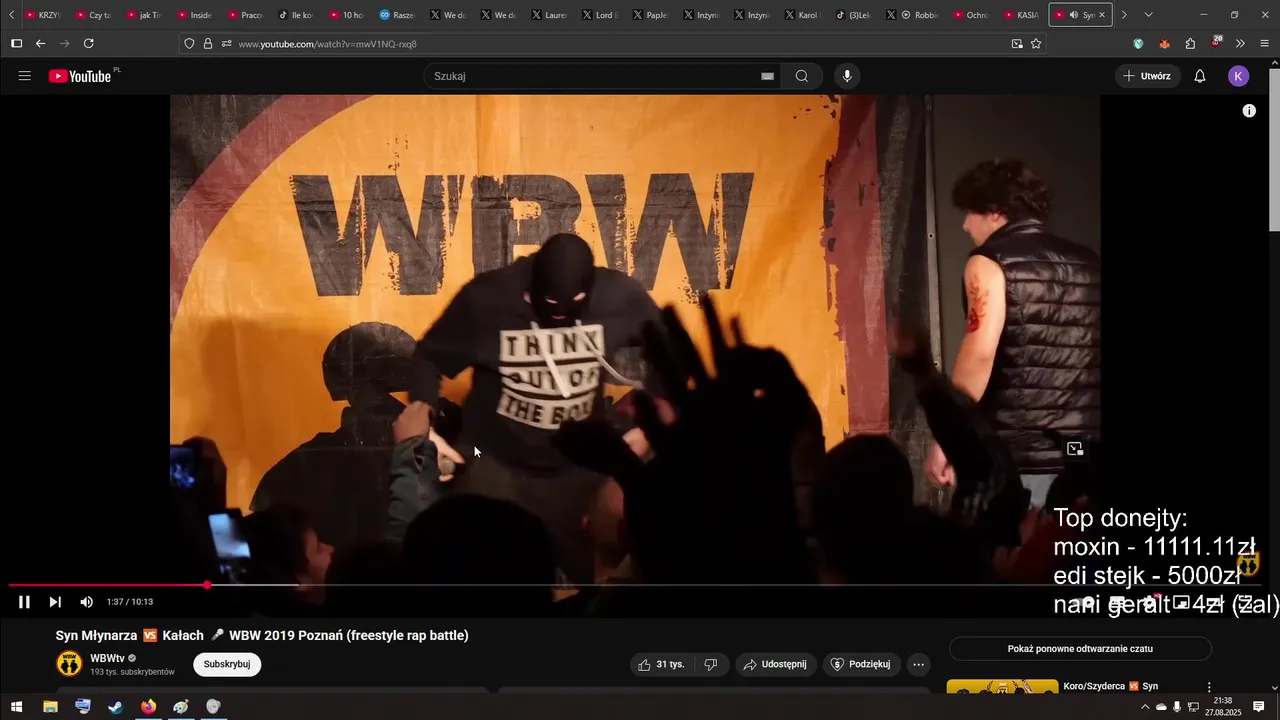Viewport: 1280px width, 720px height.
Task: Switch to the Inside tab
Action: point(196,15)
